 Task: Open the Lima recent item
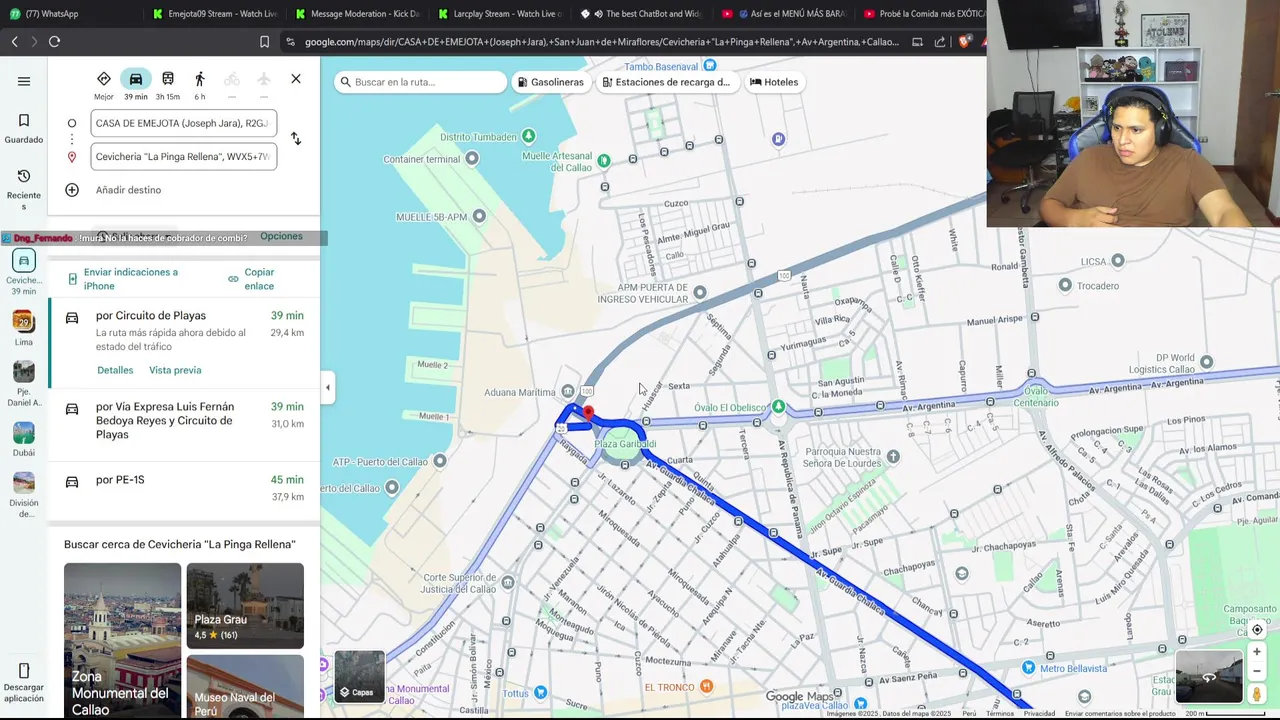24,329
